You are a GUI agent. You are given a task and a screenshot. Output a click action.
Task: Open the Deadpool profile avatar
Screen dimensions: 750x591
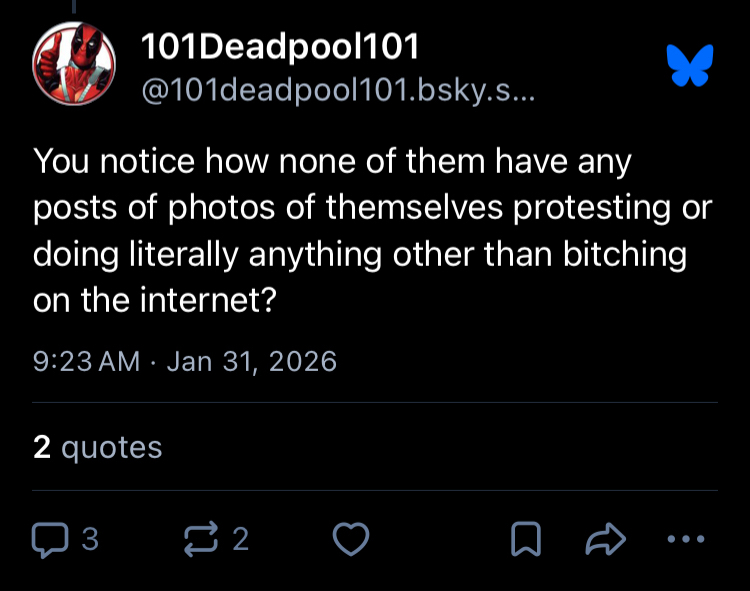74,62
